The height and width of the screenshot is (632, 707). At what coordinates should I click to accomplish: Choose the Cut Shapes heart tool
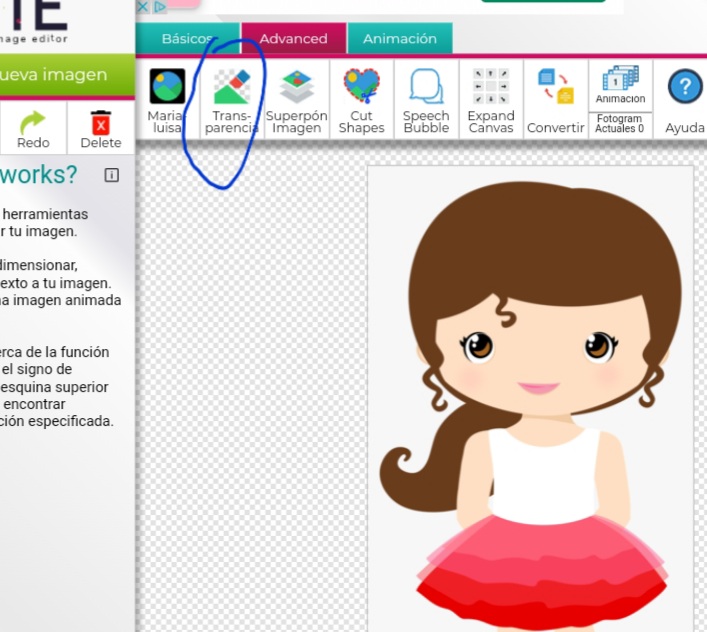point(361,99)
